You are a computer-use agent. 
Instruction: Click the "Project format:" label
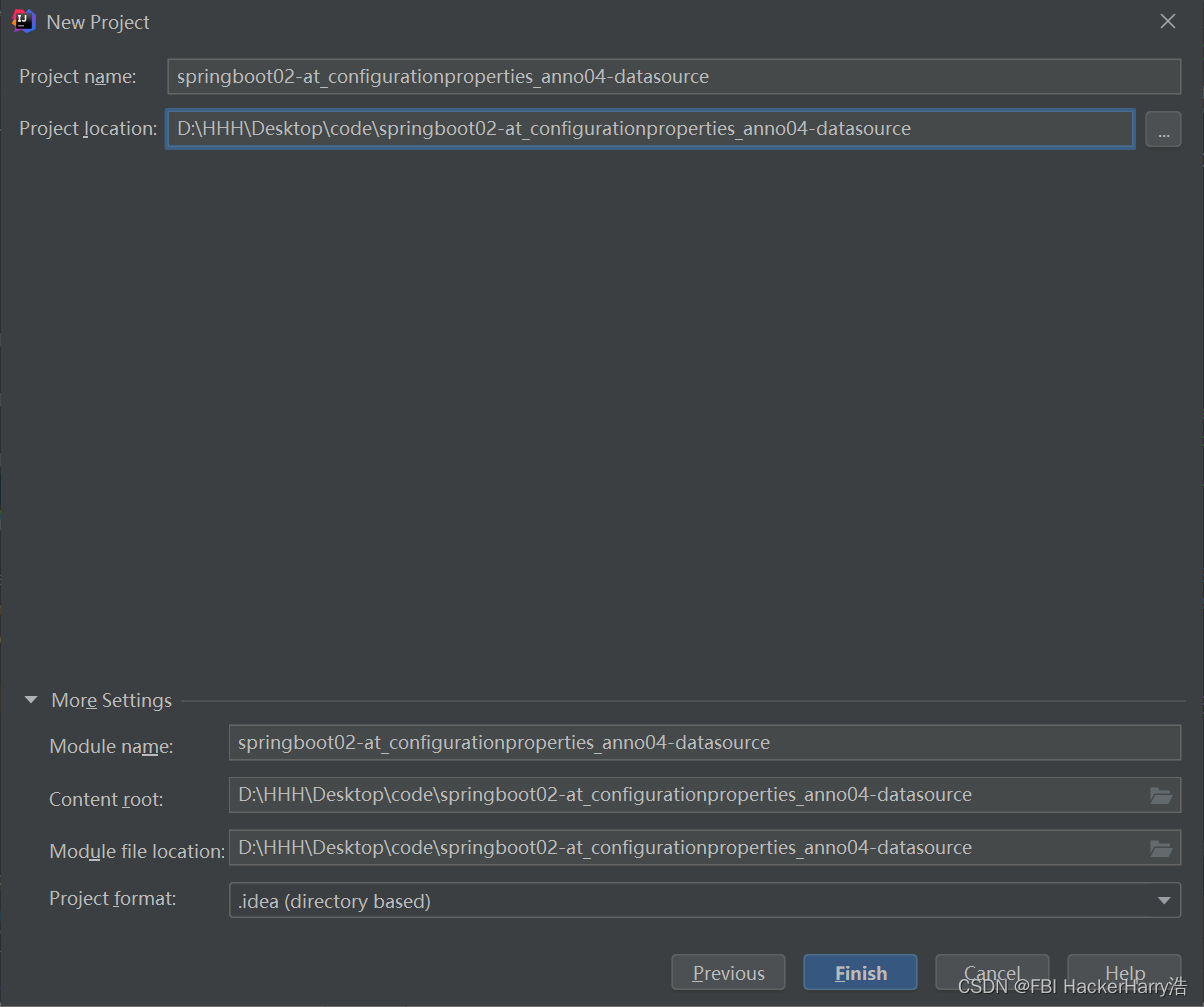point(112,898)
